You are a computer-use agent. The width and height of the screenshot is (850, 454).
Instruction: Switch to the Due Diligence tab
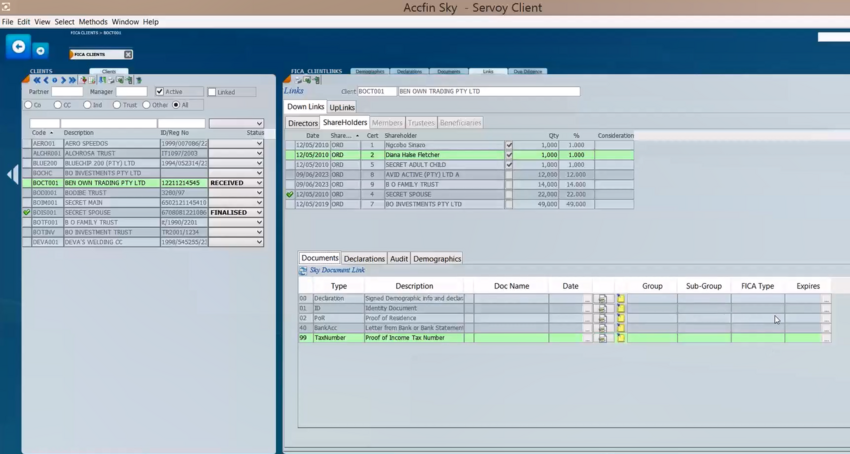[x=528, y=72]
